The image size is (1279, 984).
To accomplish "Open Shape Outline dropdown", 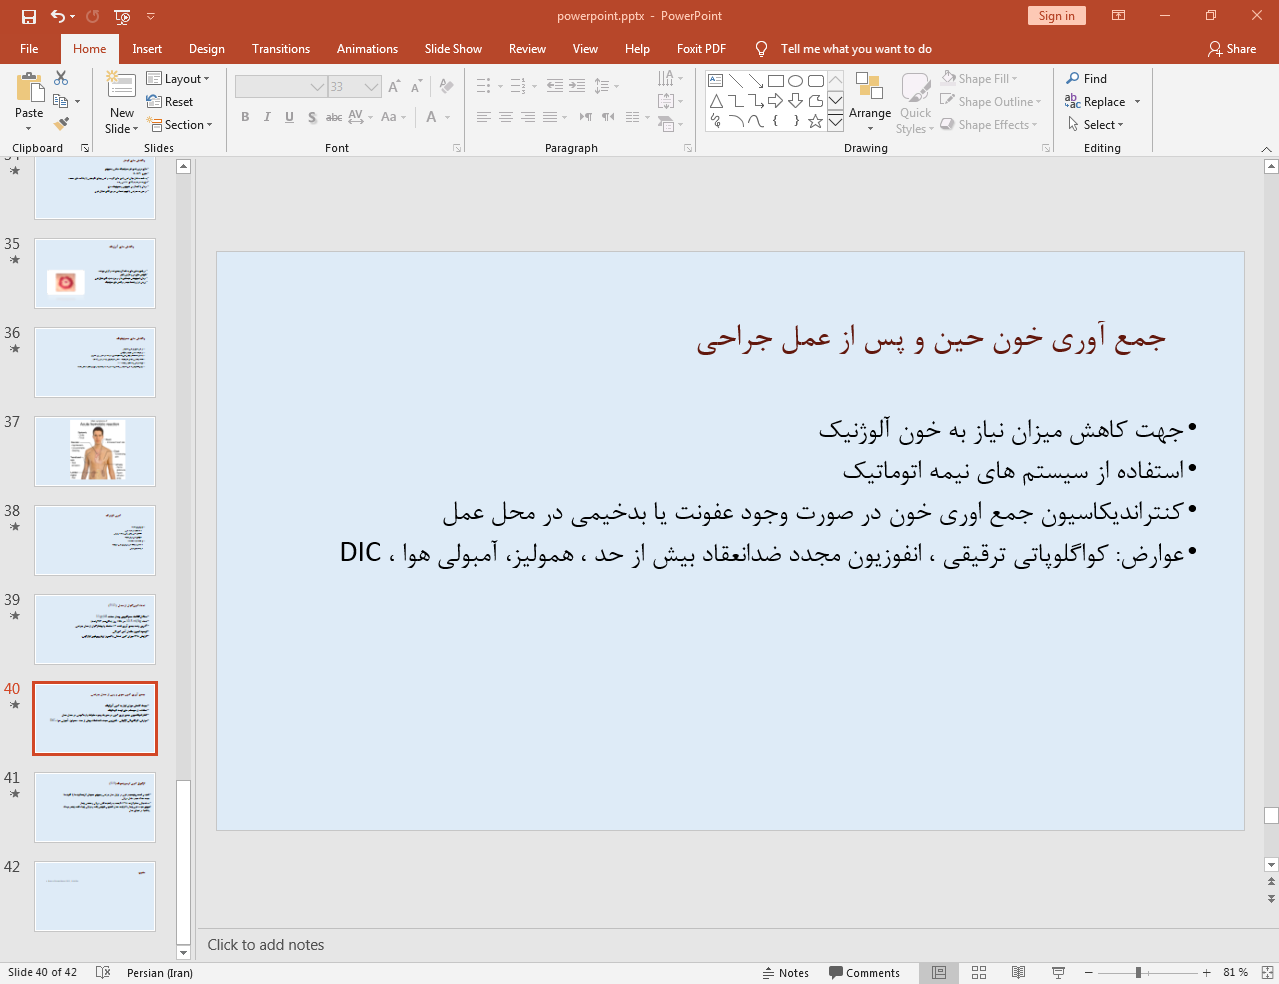I will coord(991,102).
